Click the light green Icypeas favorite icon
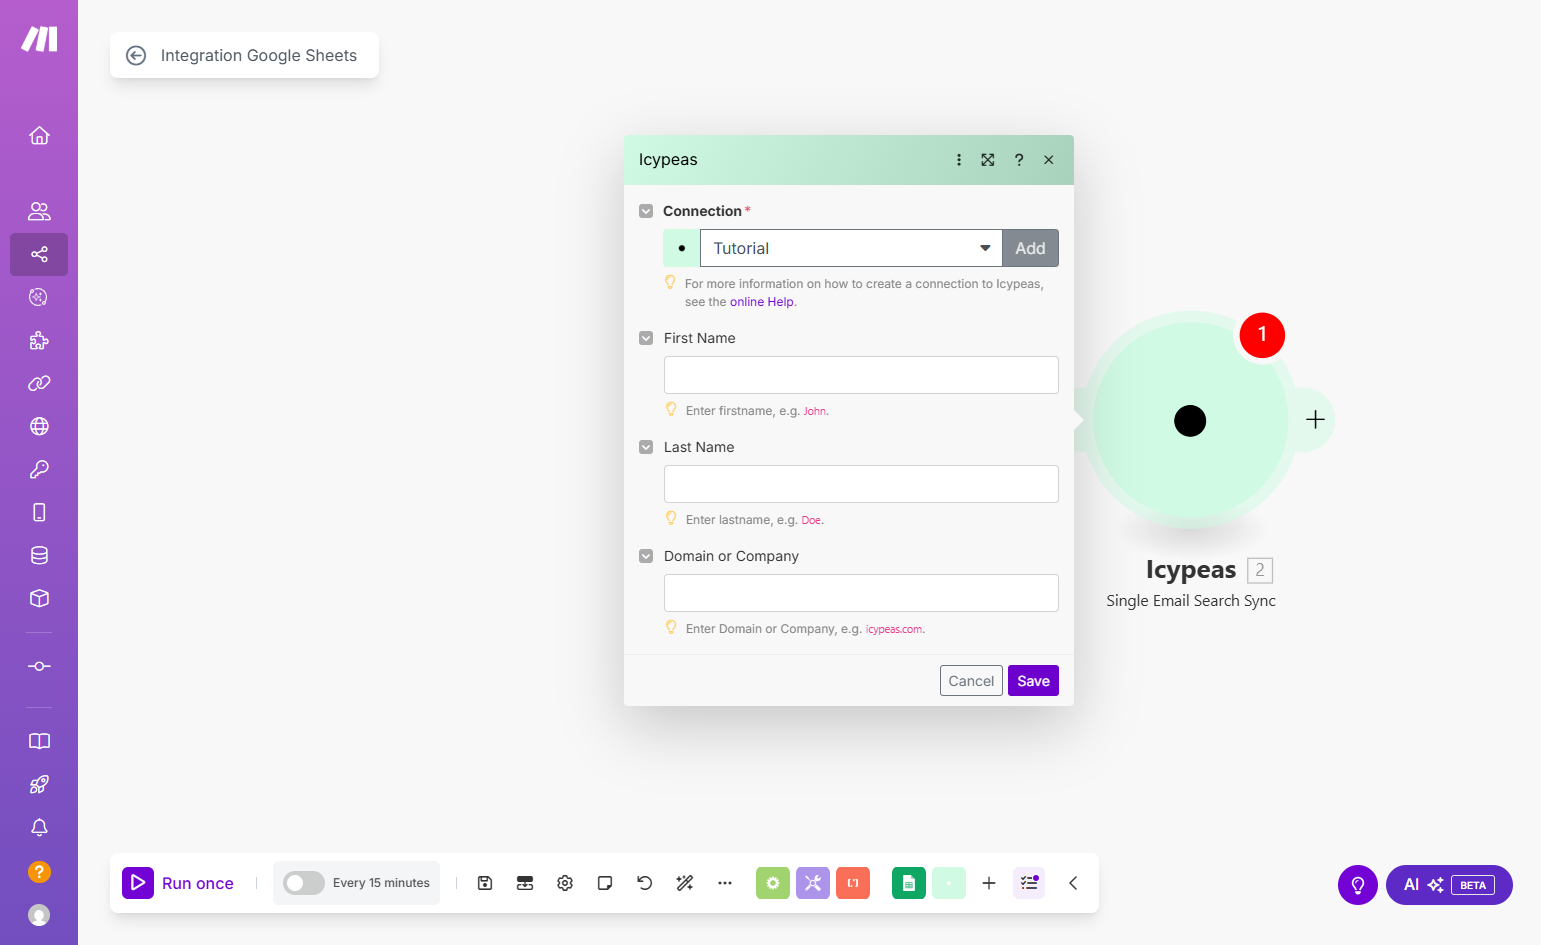Image resolution: width=1541 pixels, height=945 pixels. [x=949, y=883]
